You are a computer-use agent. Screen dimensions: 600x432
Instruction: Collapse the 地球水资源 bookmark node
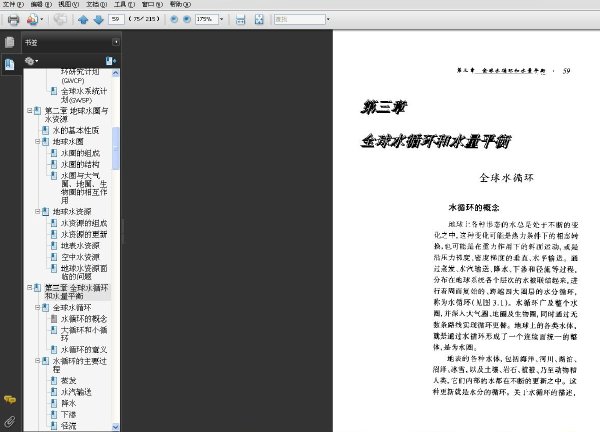[x=38, y=211]
